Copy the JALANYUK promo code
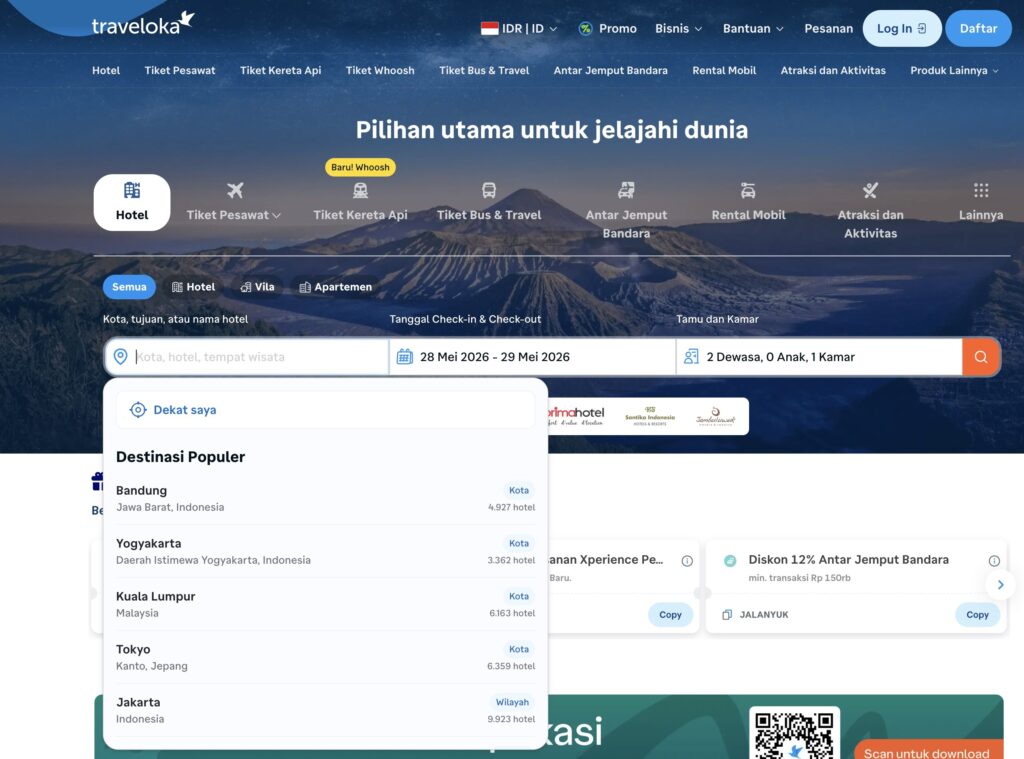Screen dimensions: 1024x759 pyautogui.click(x=977, y=615)
